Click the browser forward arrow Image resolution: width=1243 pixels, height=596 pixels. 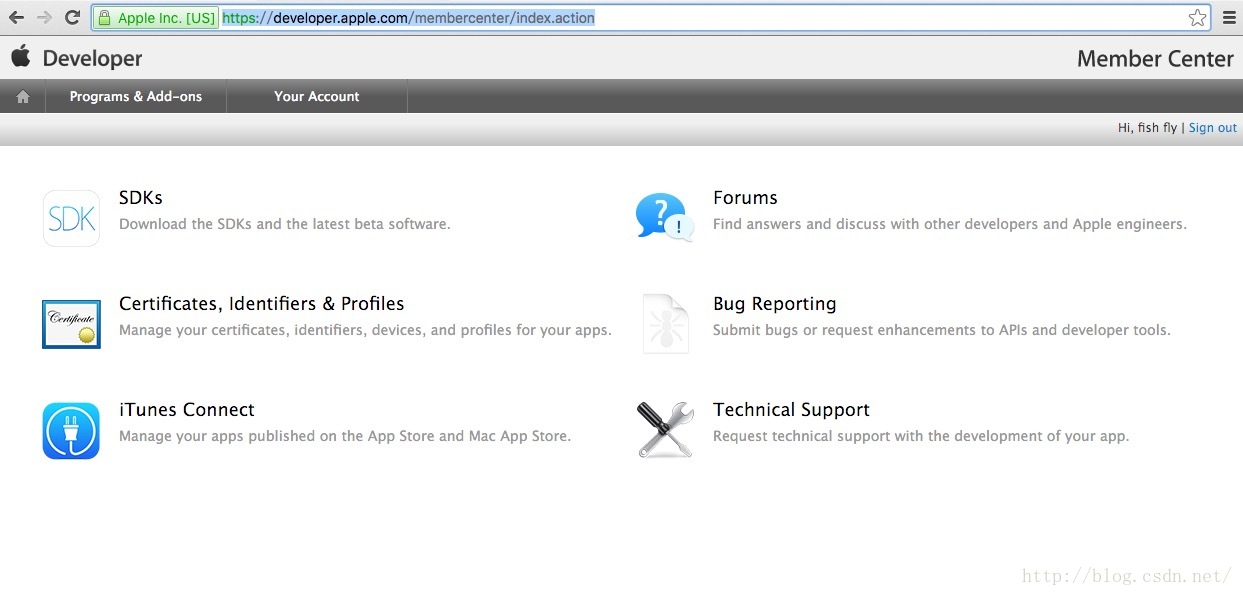(x=44, y=17)
